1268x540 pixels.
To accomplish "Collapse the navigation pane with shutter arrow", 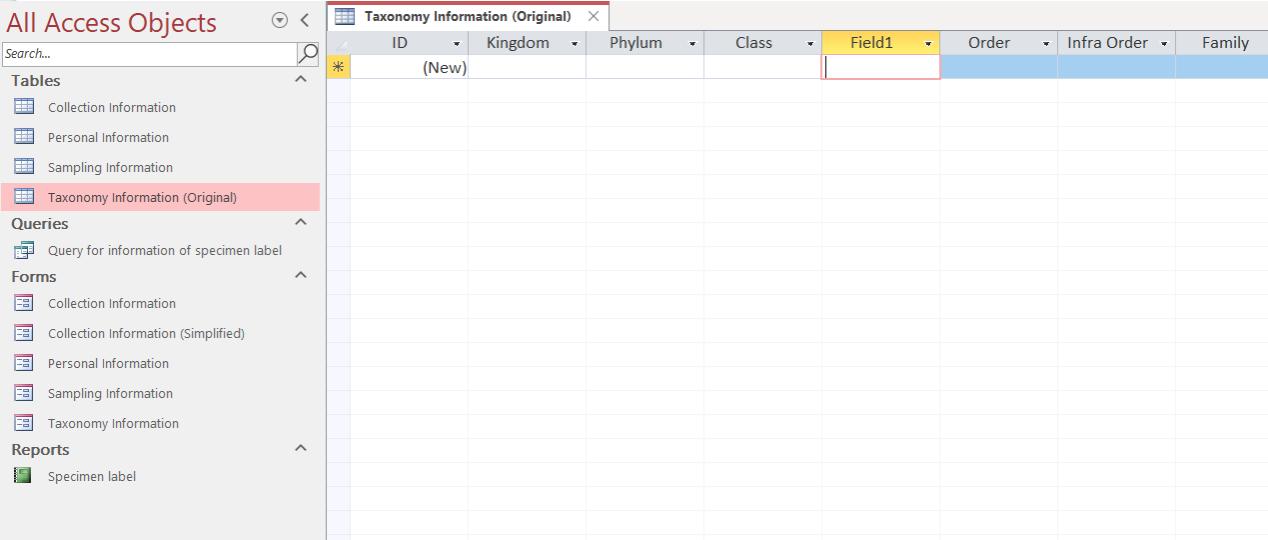I will click(305, 21).
